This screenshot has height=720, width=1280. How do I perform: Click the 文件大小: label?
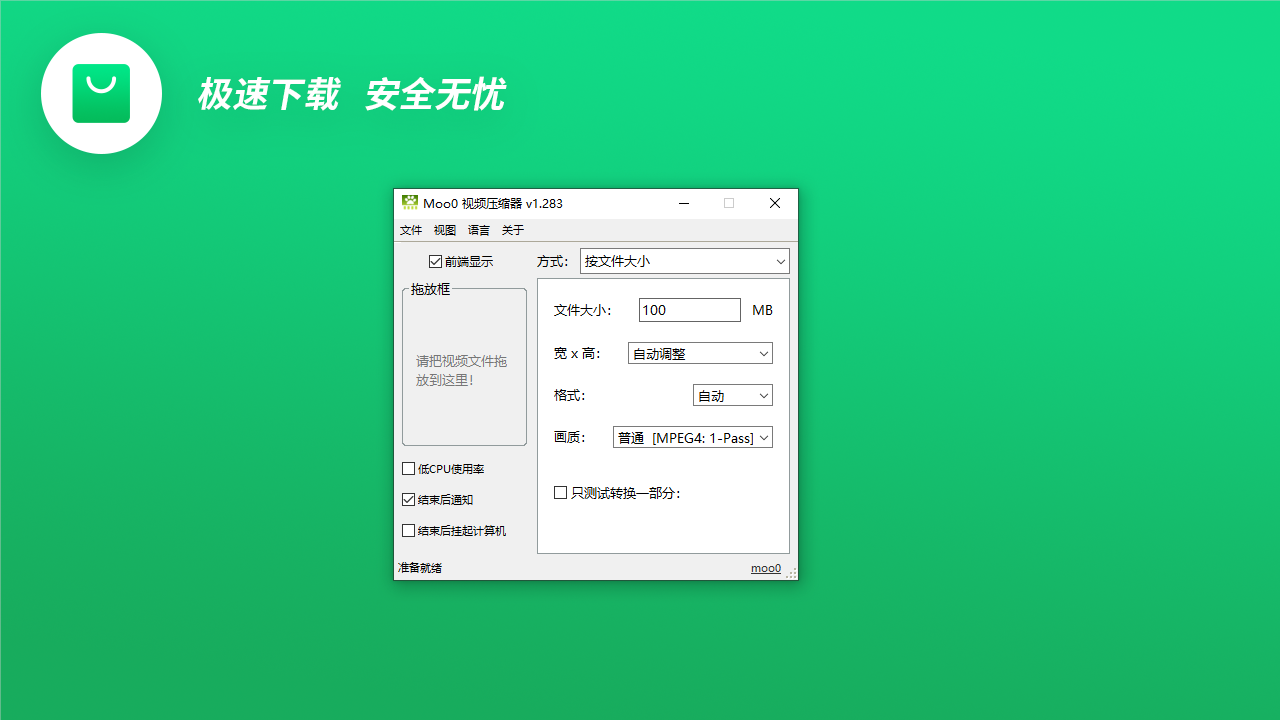582,310
